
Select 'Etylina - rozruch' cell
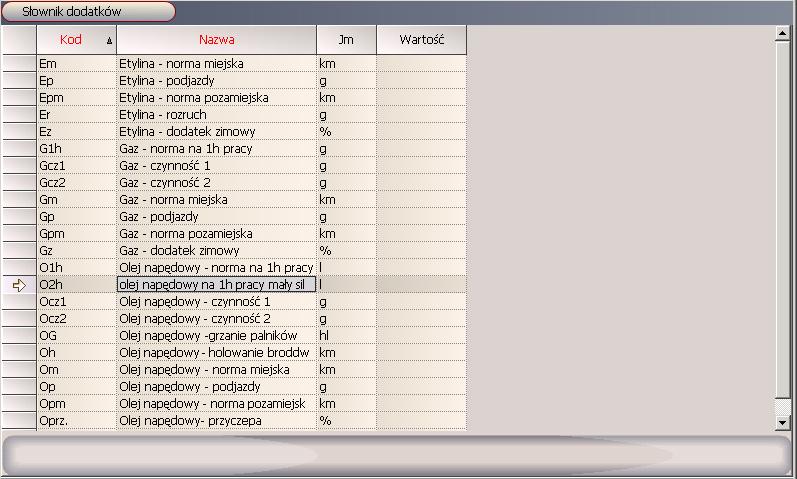217,114
